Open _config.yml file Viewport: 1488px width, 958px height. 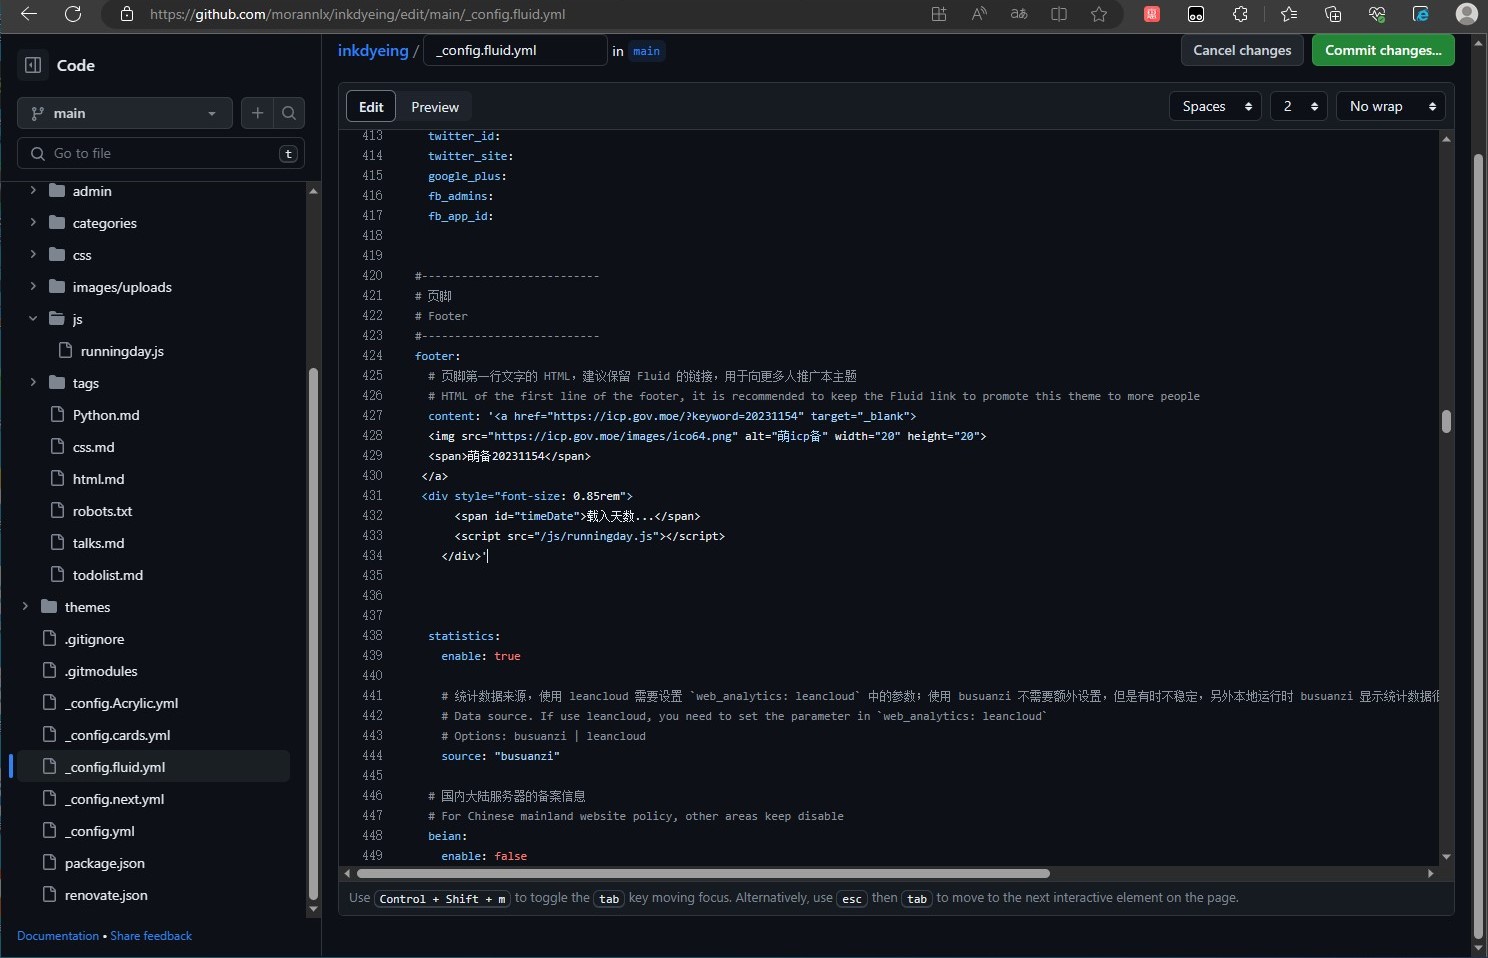pyautogui.click(x=99, y=831)
